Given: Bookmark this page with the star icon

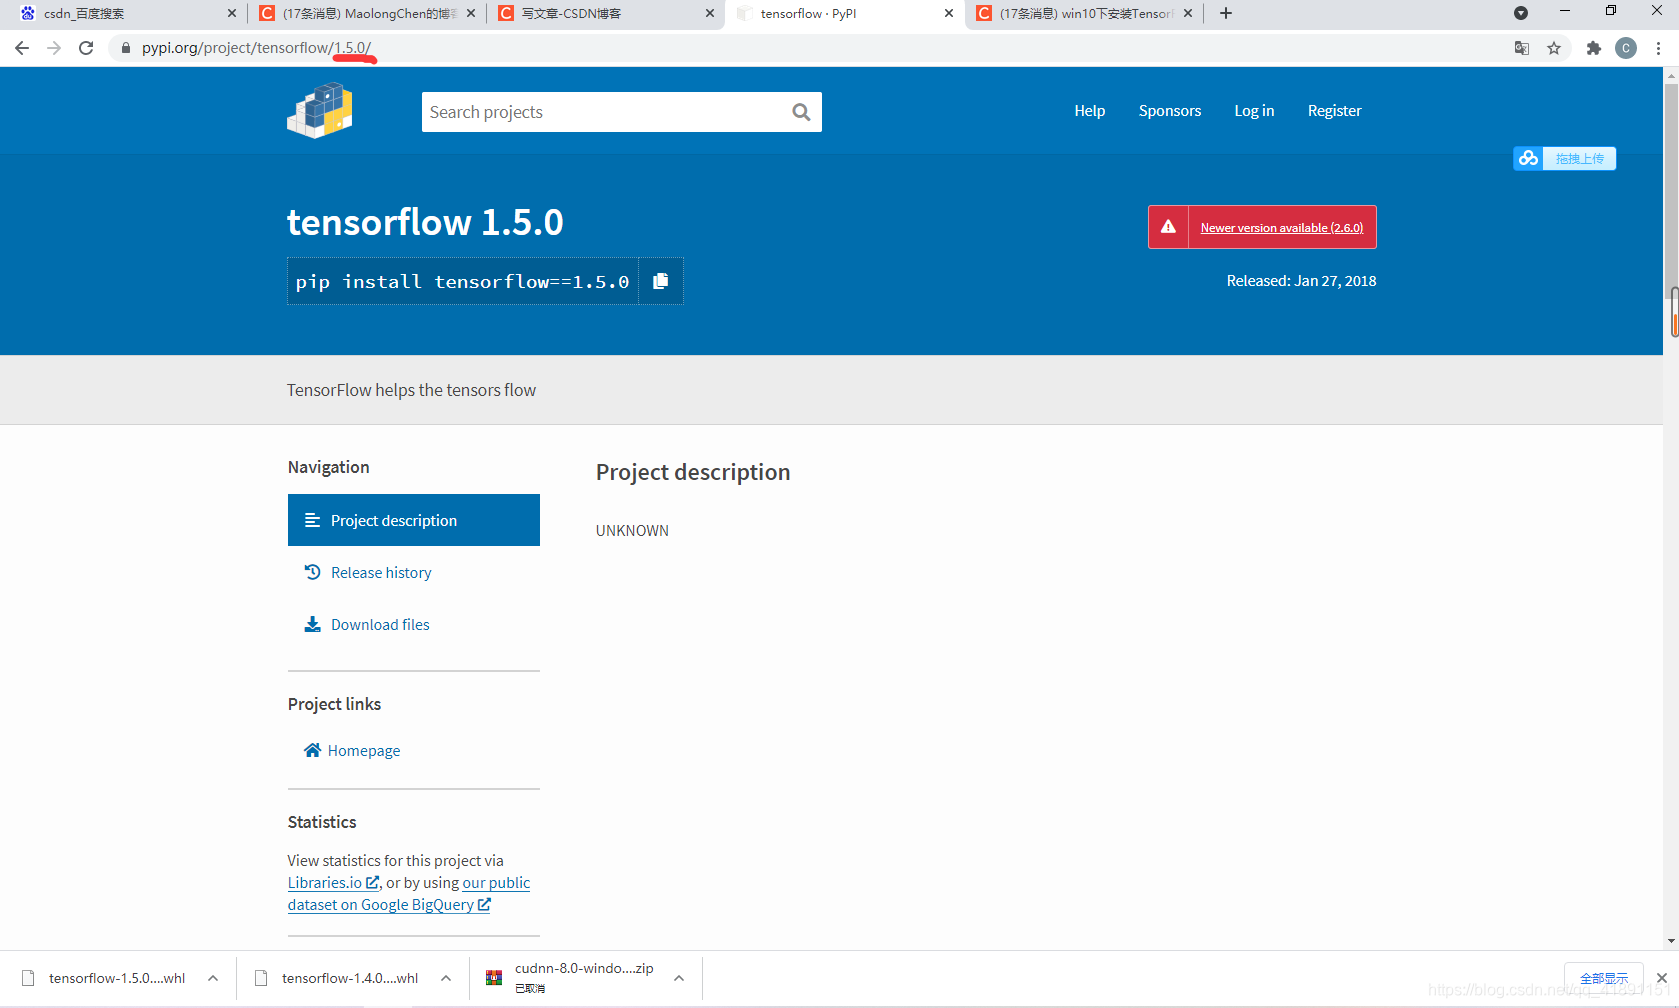Looking at the screenshot, I should tap(1554, 48).
